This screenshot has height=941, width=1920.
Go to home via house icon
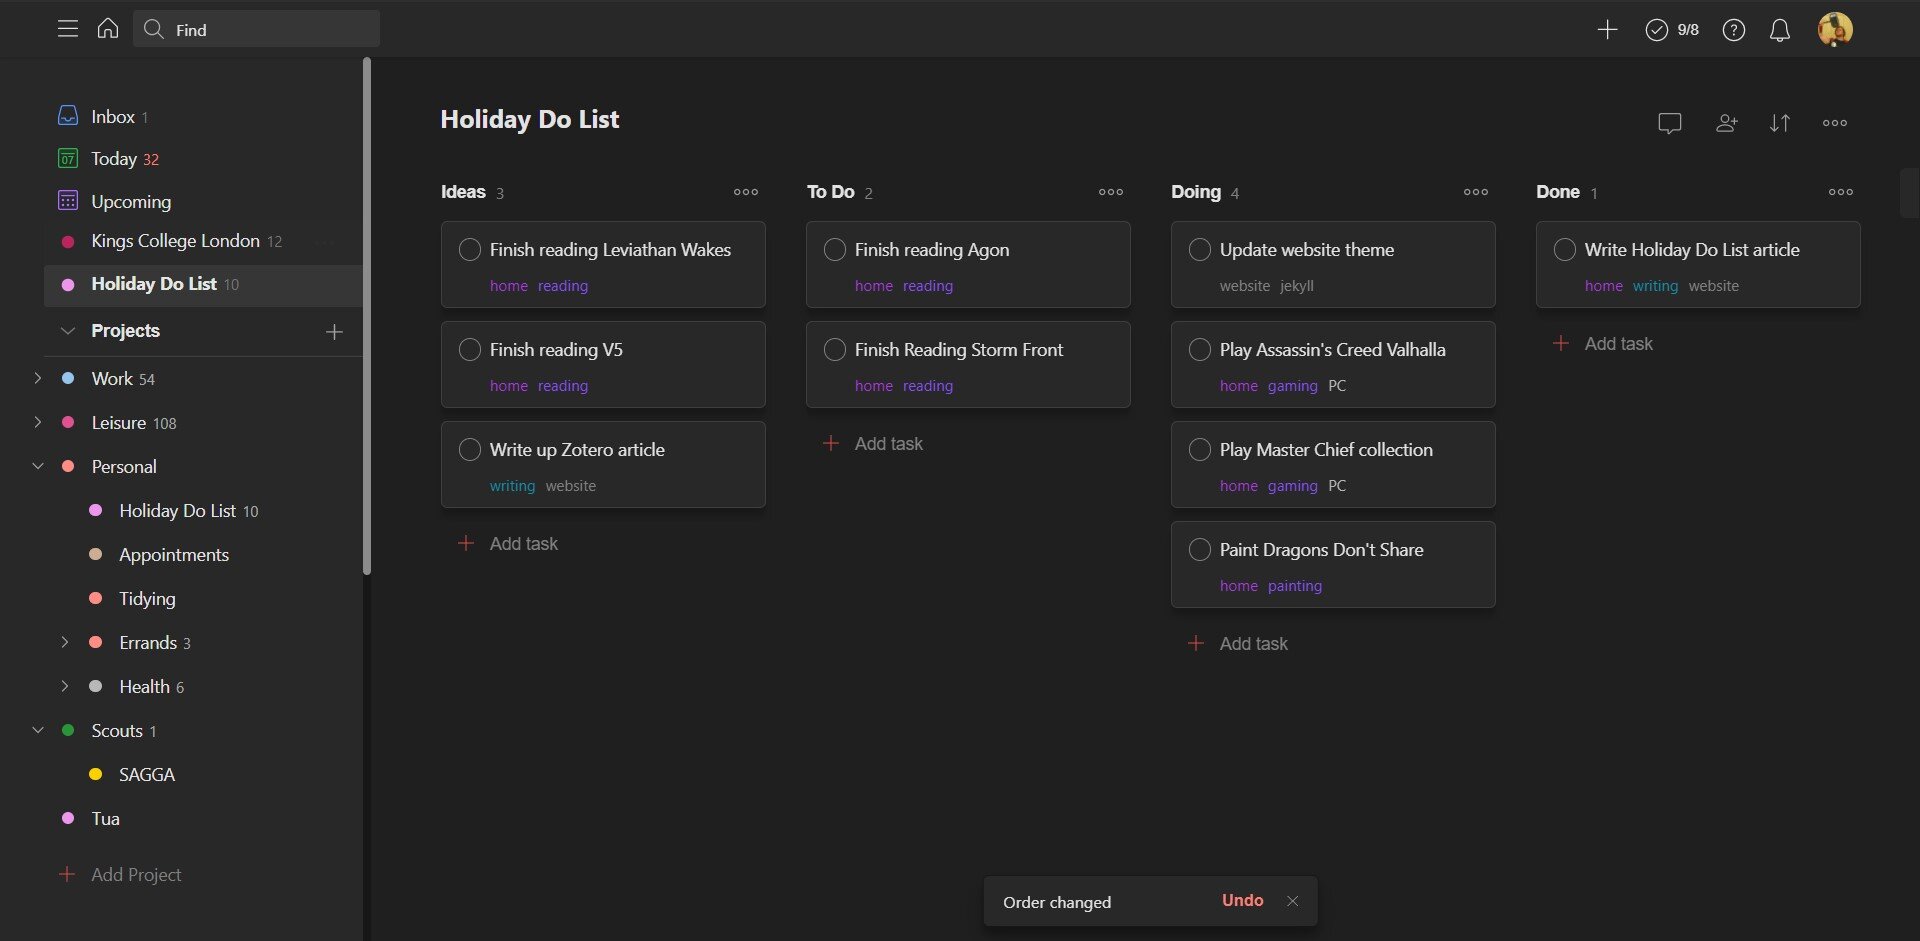tap(108, 29)
